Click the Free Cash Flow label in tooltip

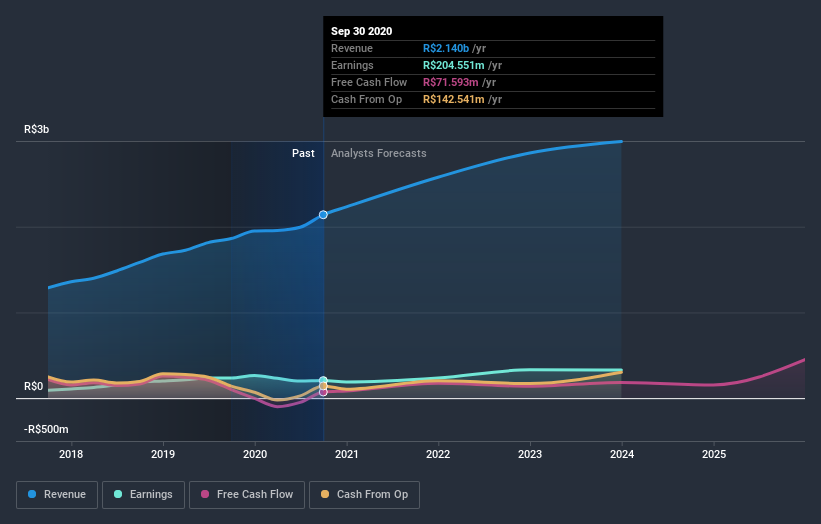click(369, 82)
